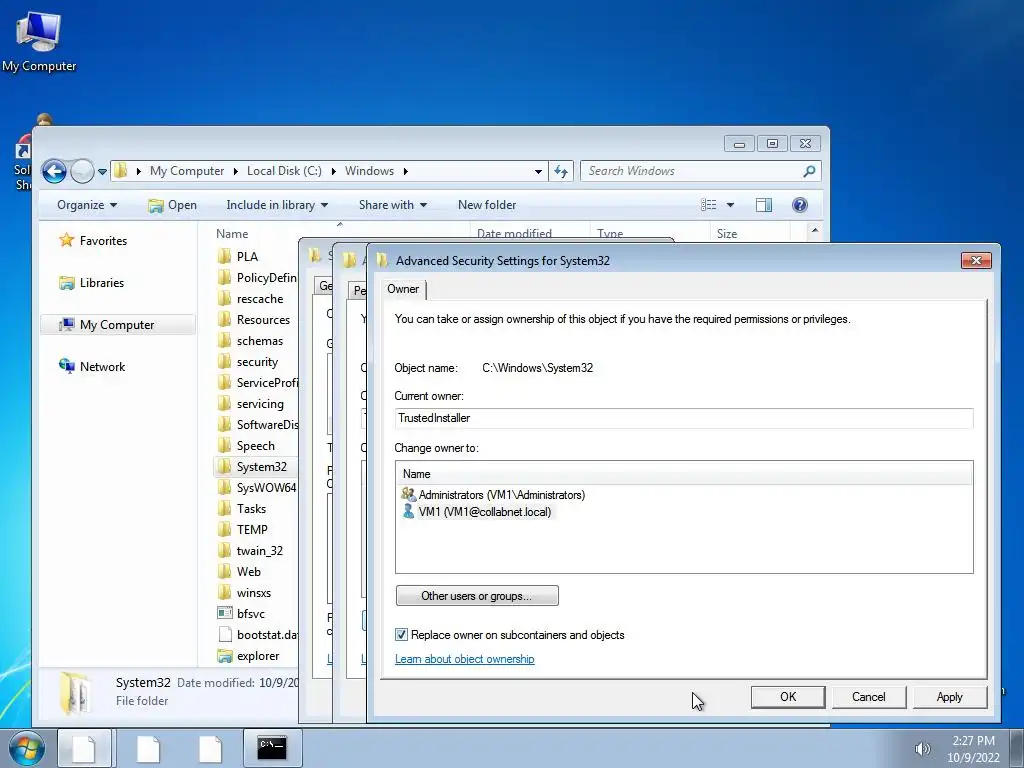Expand the arrow after Windows breadcrumb

pos(406,171)
